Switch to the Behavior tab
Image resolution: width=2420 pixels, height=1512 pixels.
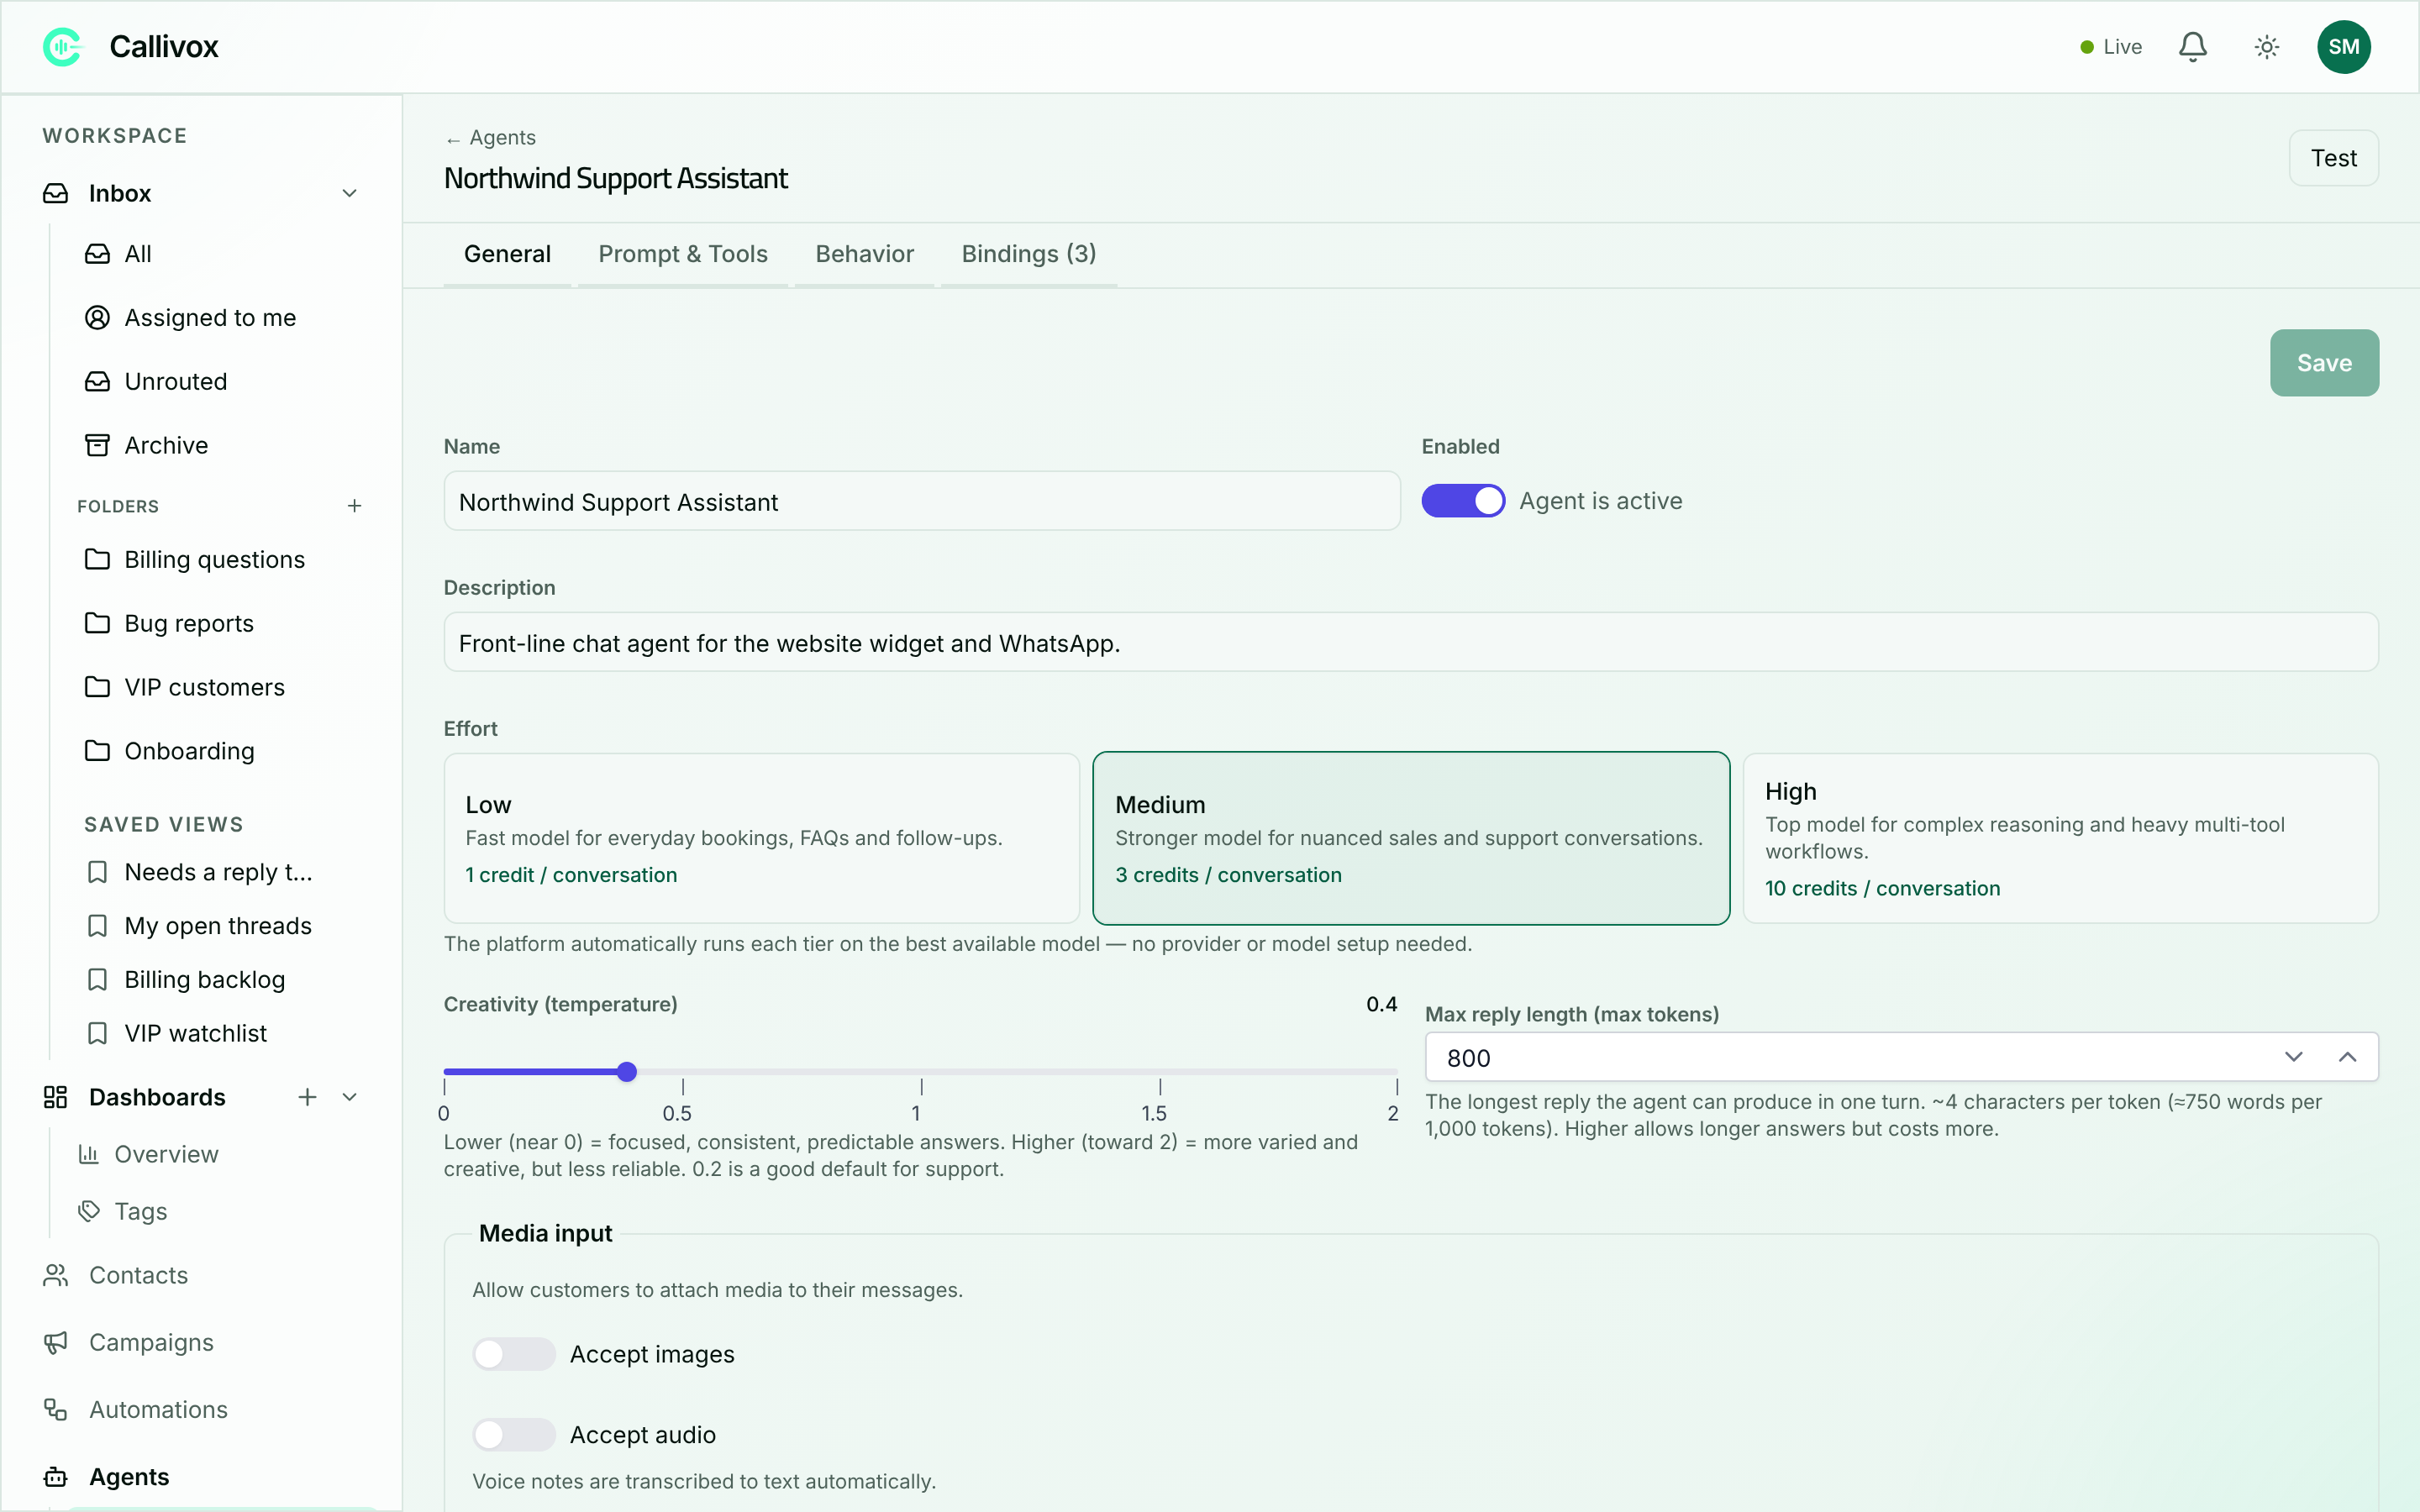point(864,254)
